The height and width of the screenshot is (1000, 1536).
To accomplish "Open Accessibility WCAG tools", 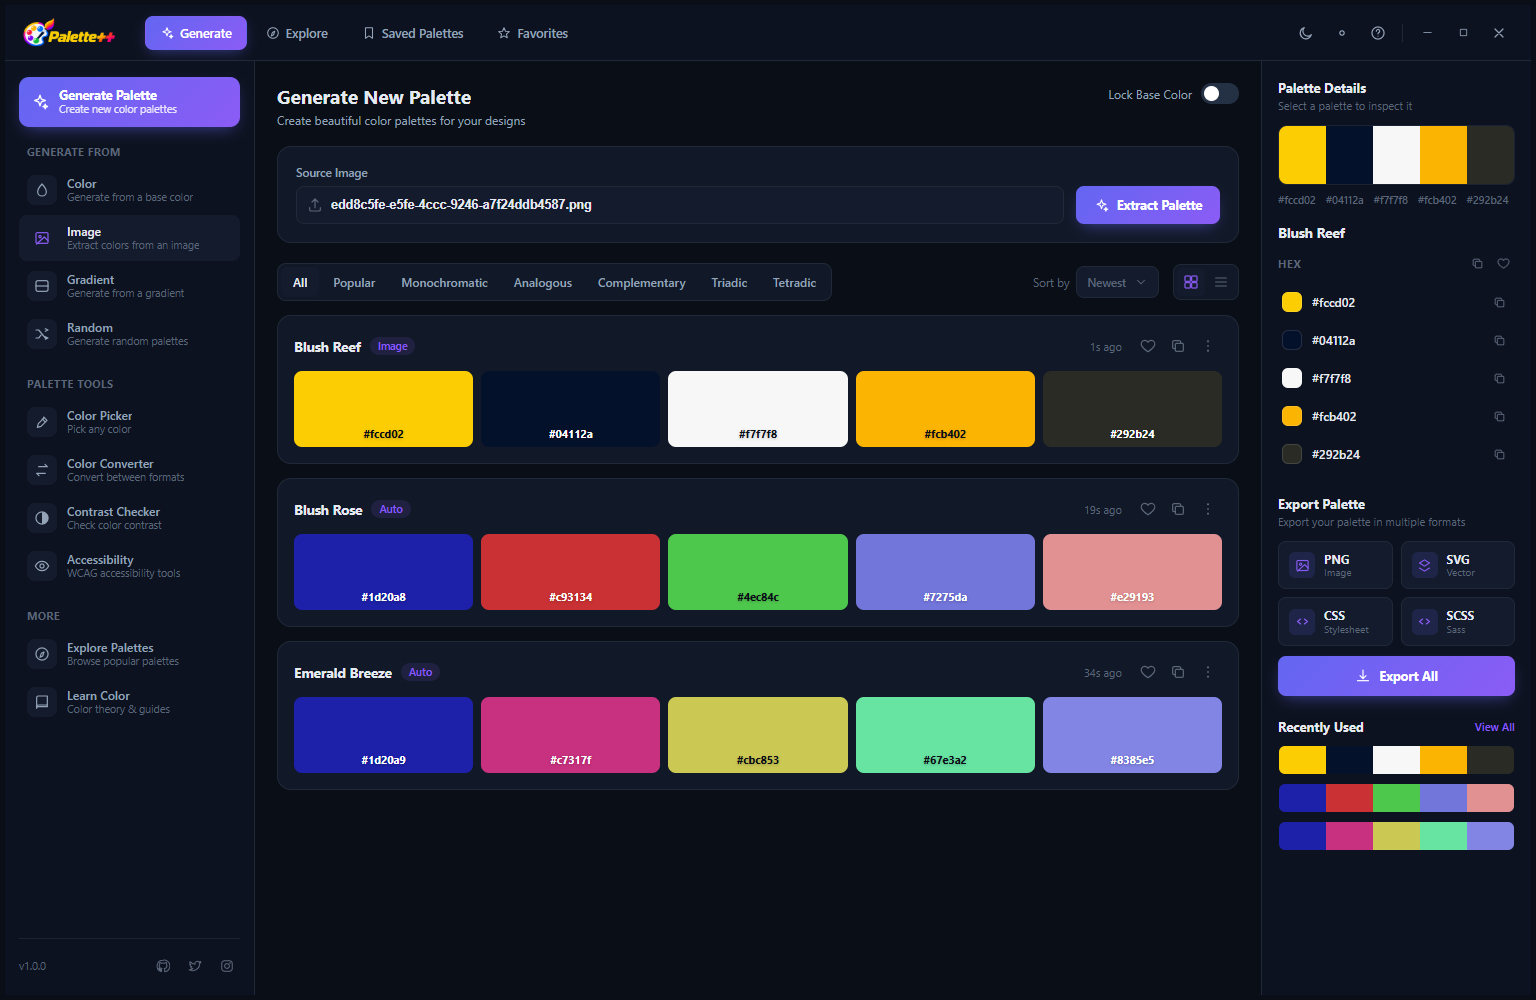I will [x=129, y=566].
